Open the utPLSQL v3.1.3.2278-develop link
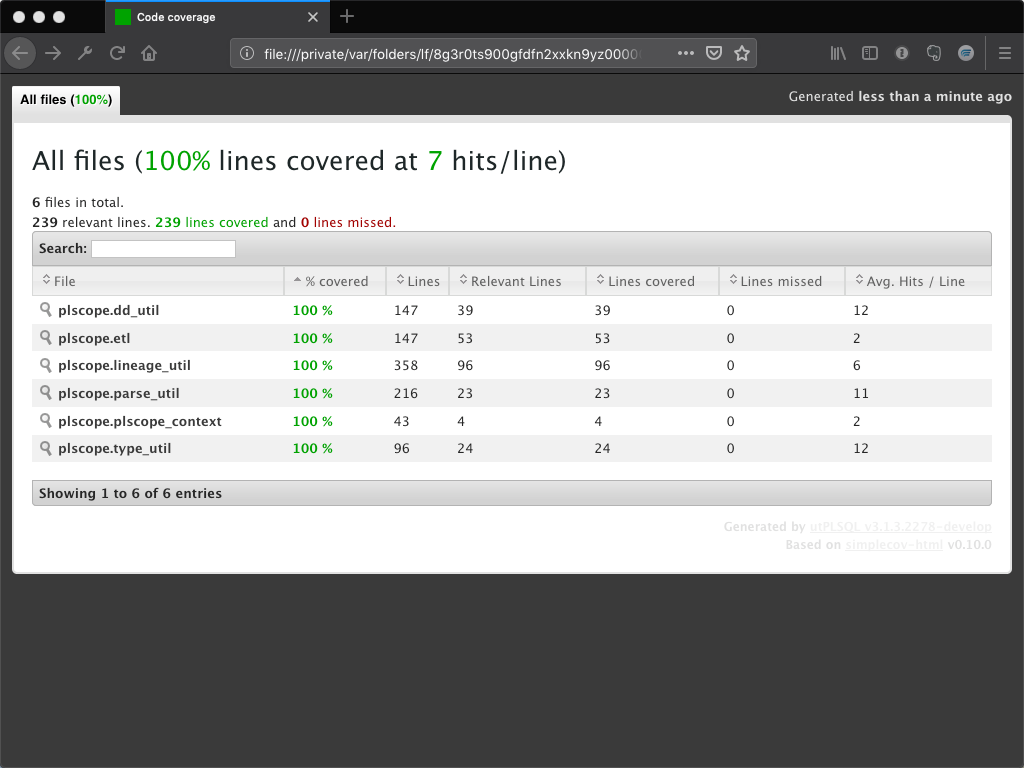The image size is (1024, 768). point(899,526)
